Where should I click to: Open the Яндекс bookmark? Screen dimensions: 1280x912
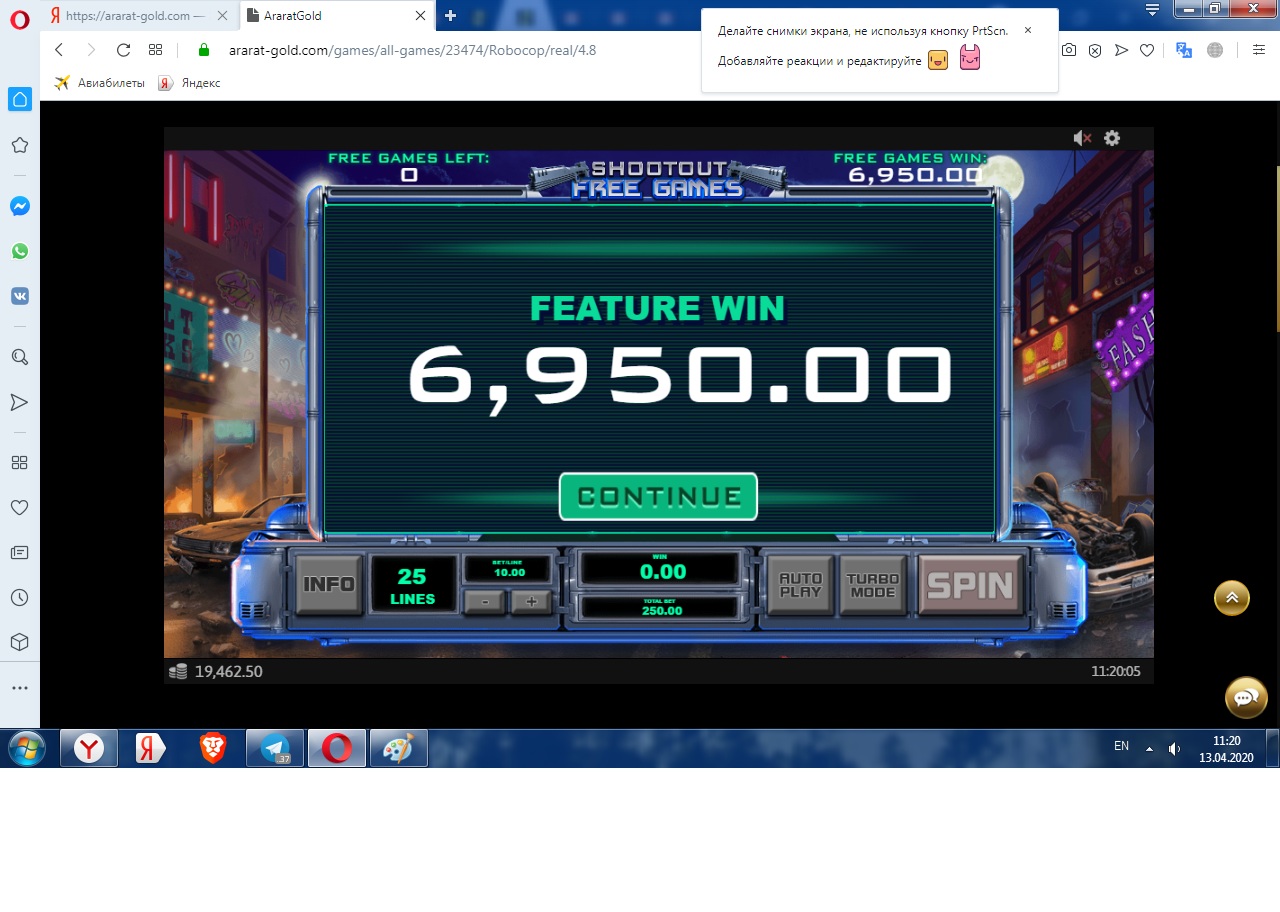click(x=190, y=83)
